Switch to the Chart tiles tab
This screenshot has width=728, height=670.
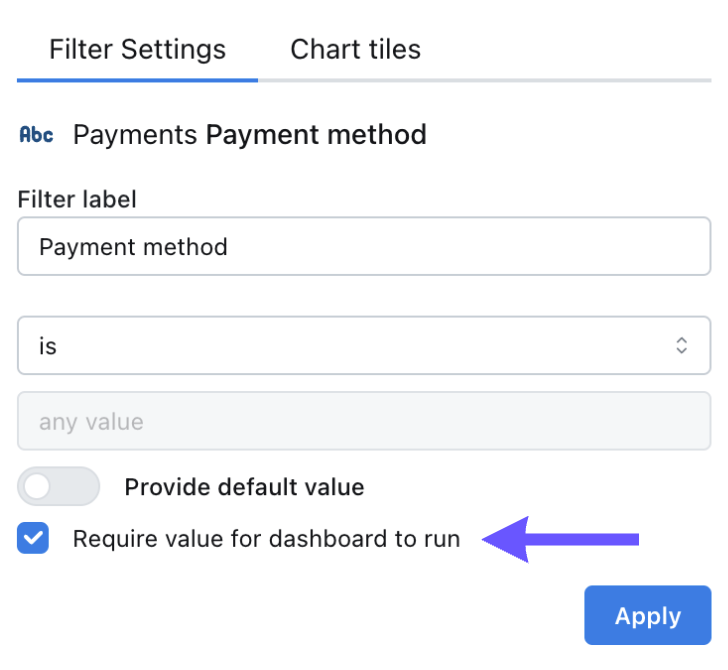tap(355, 49)
